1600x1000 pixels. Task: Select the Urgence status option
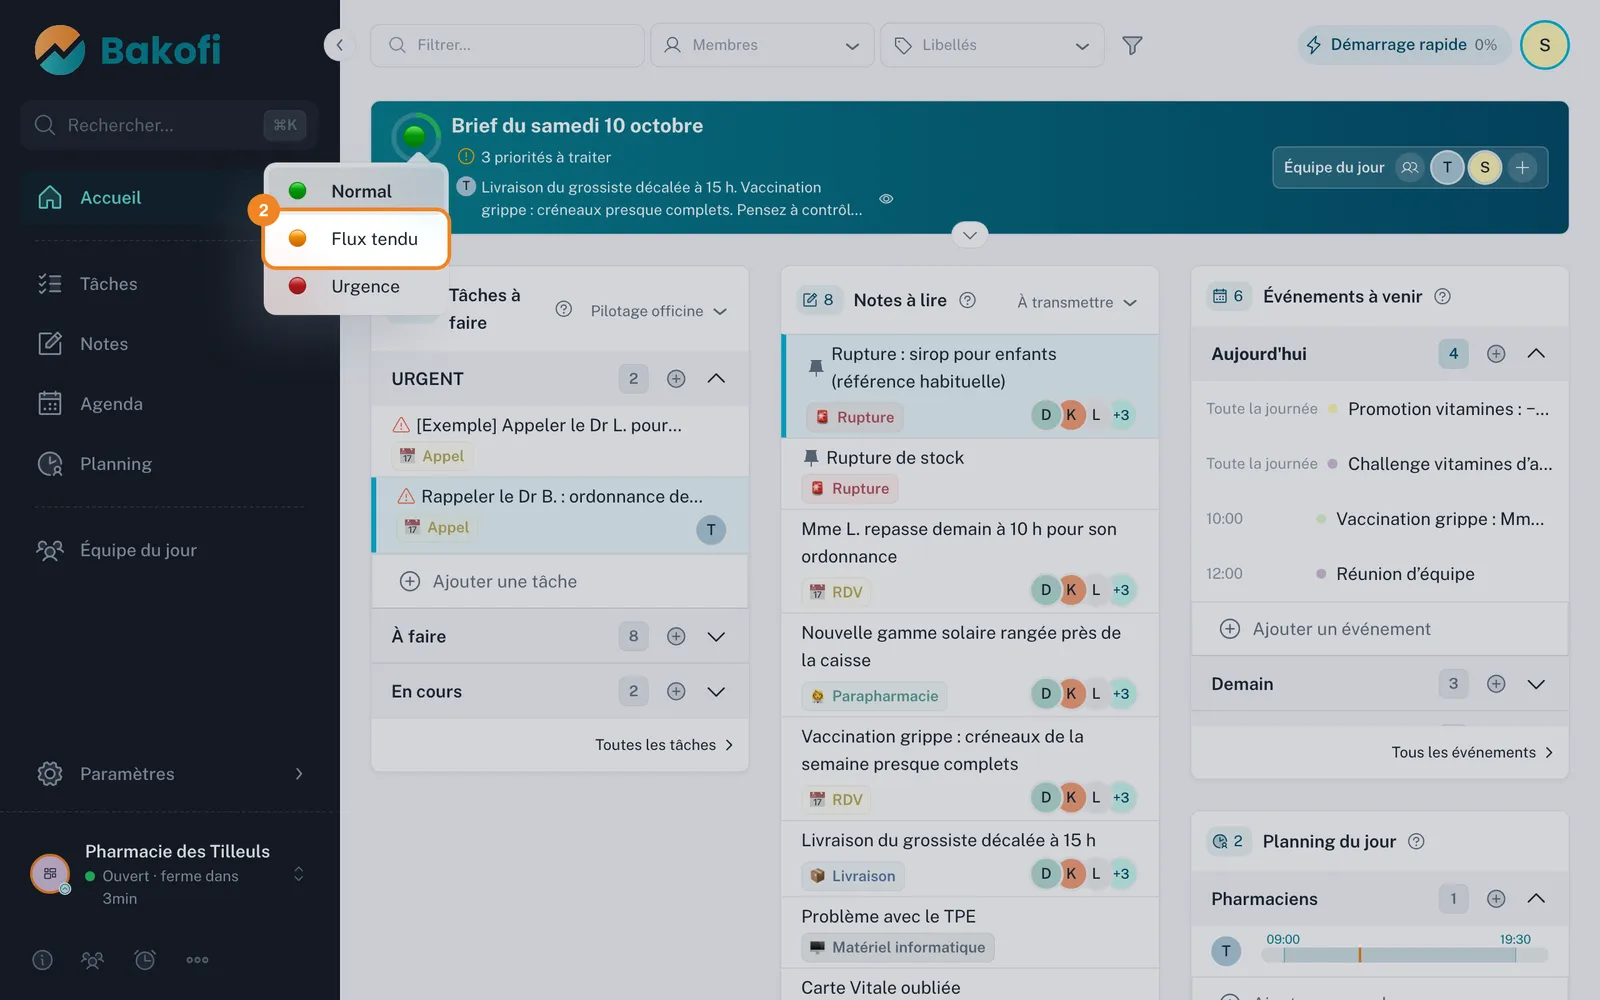click(356, 286)
